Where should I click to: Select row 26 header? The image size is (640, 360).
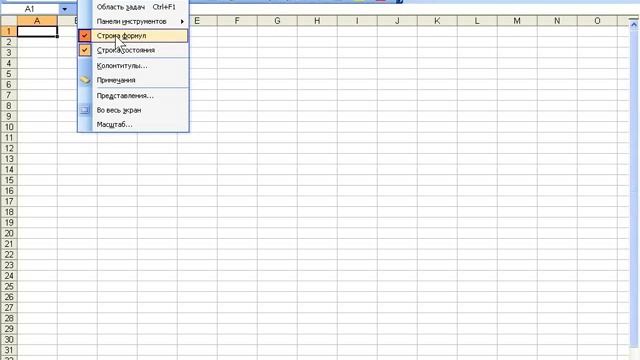coord(9,297)
